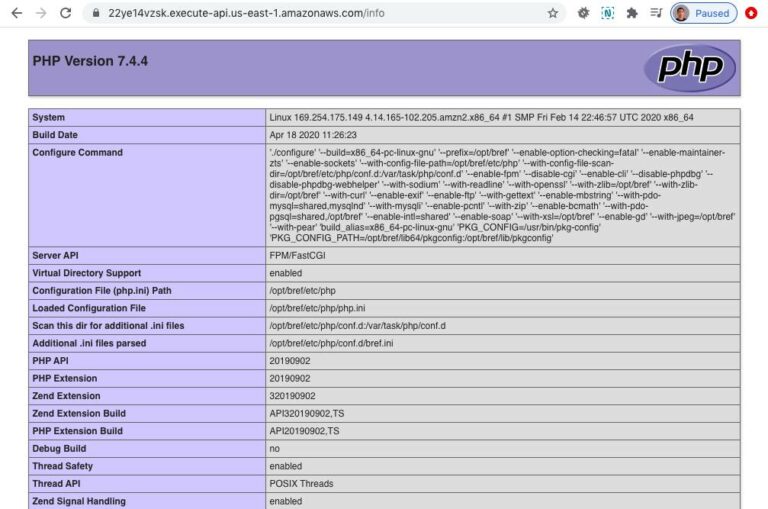Click the conf.d/bref.ini value
The width and height of the screenshot is (768, 509).
331,343
